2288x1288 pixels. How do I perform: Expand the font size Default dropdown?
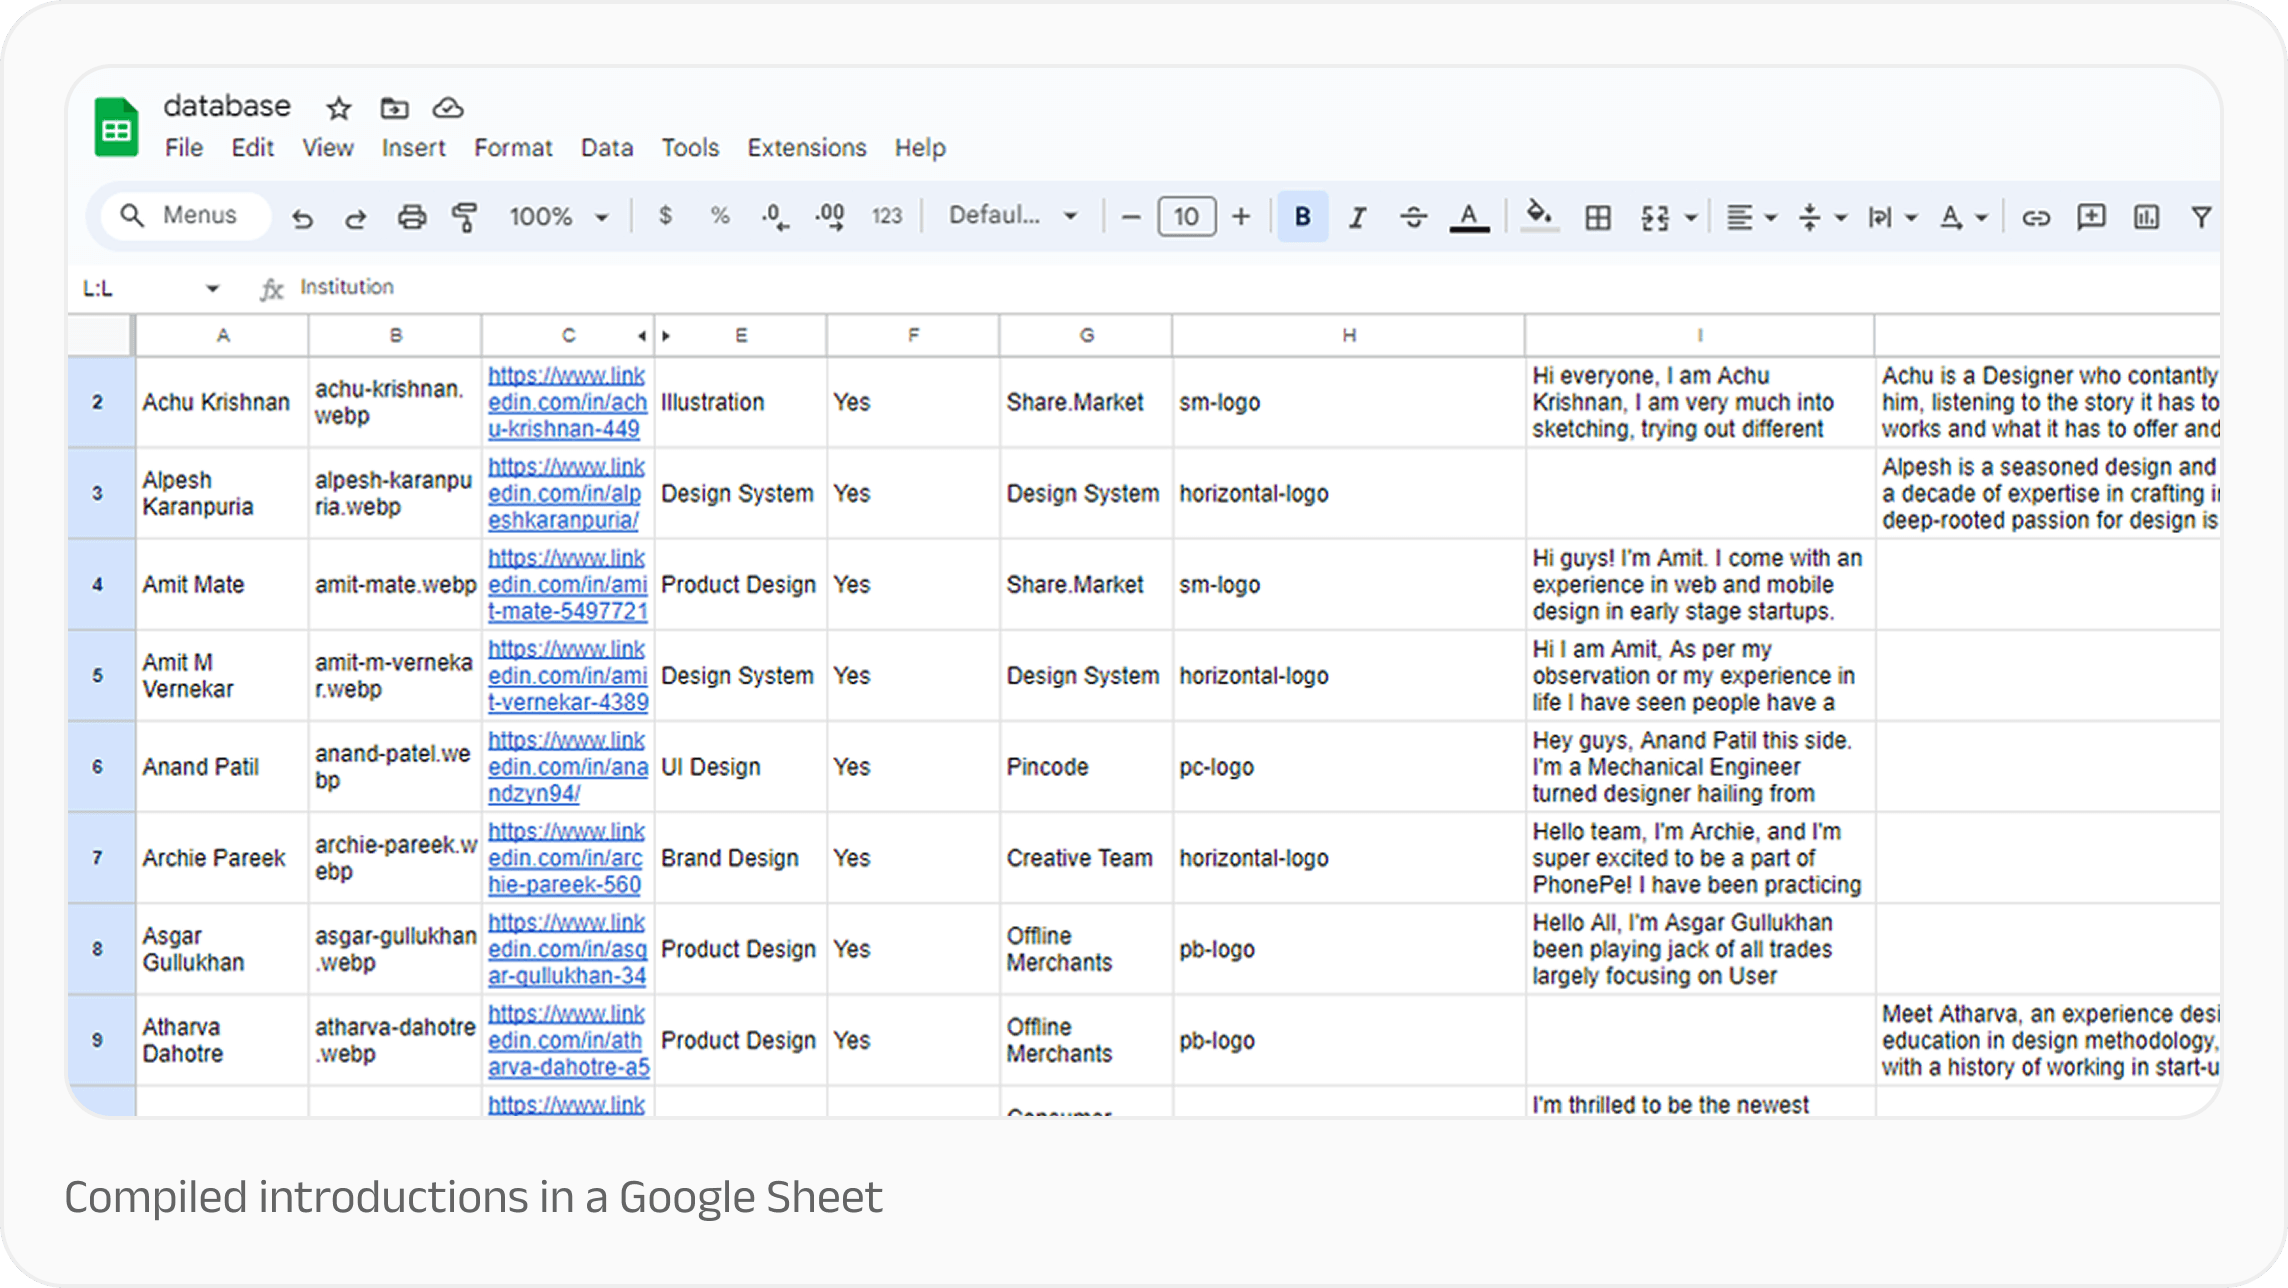coord(1070,215)
